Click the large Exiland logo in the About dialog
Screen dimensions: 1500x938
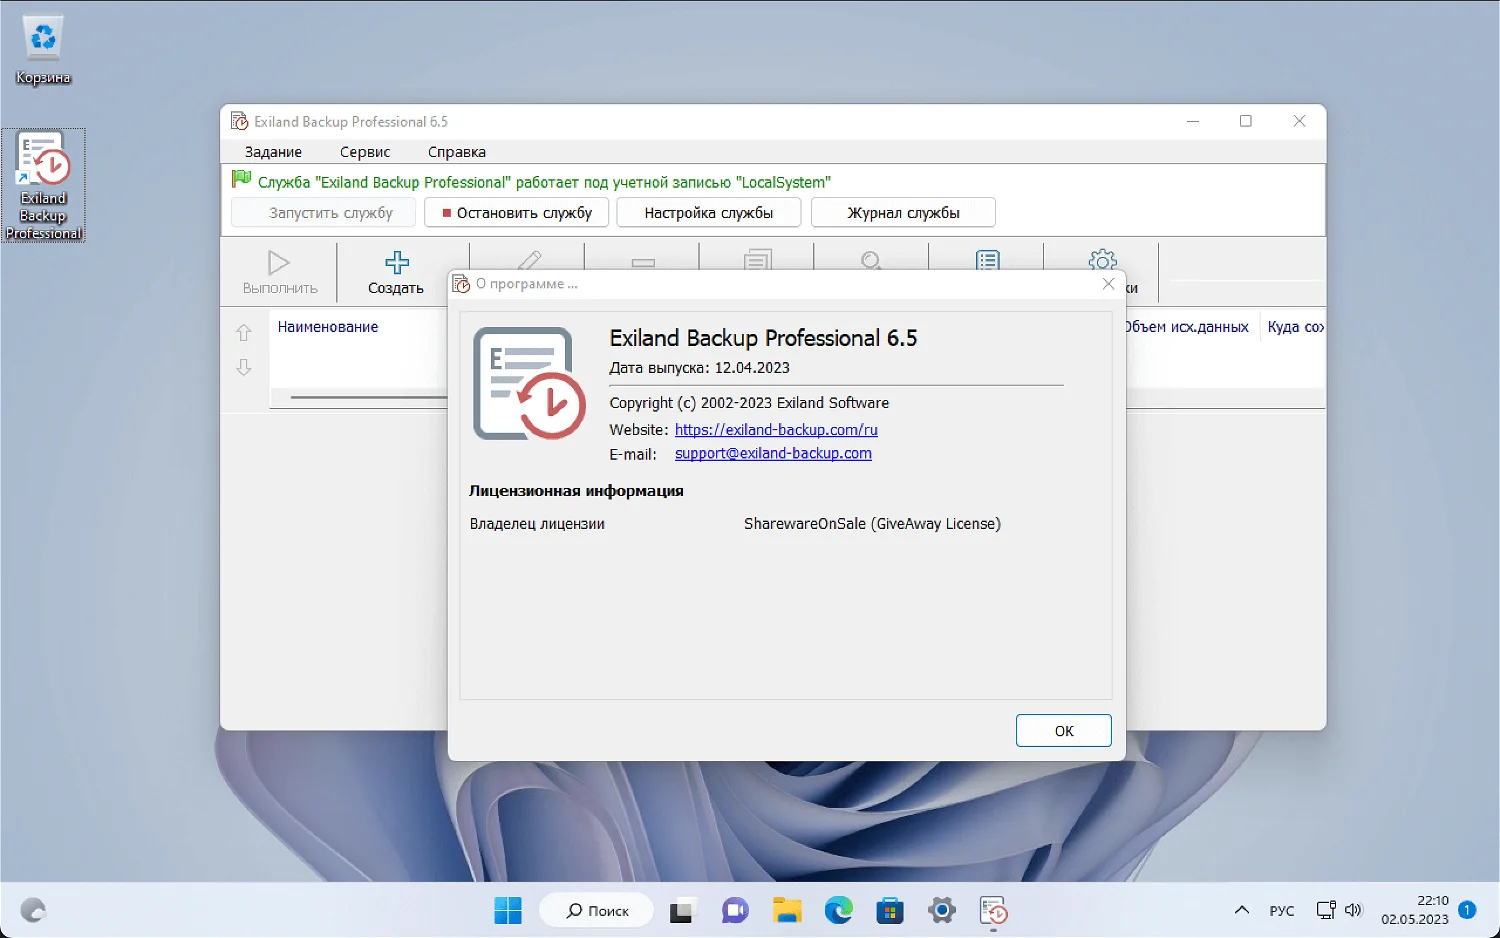click(529, 383)
